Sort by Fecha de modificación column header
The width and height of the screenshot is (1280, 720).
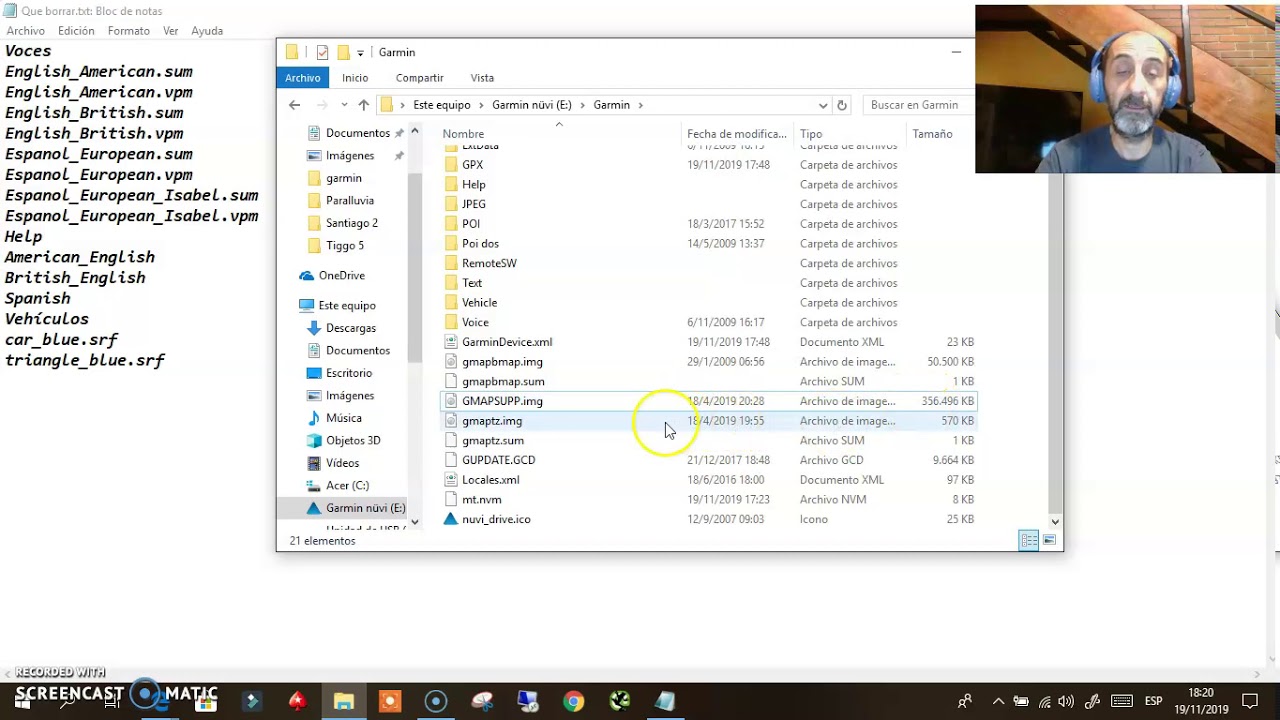pyautogui.click(x=739, y=134)
